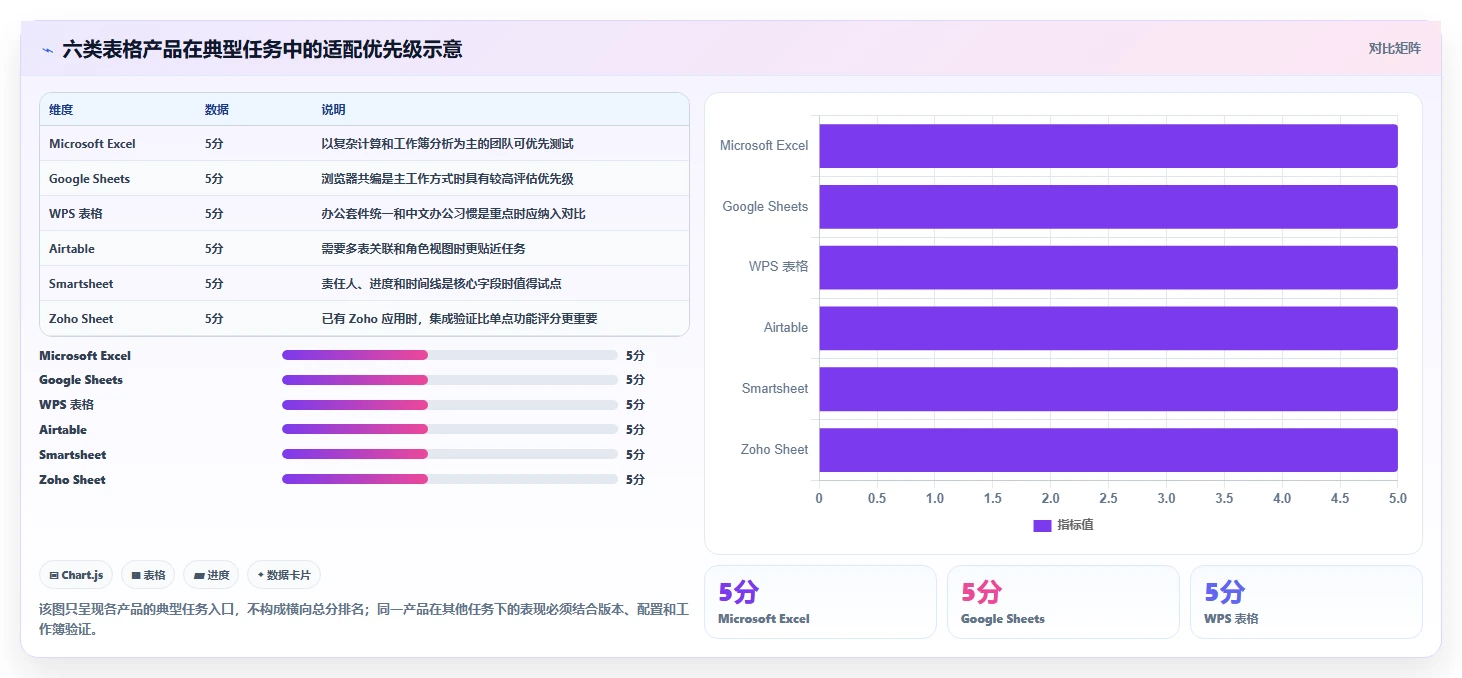Select WPS 表格 cell in the table
This screenshot has height=678, width=1462.
pos(76,214)
